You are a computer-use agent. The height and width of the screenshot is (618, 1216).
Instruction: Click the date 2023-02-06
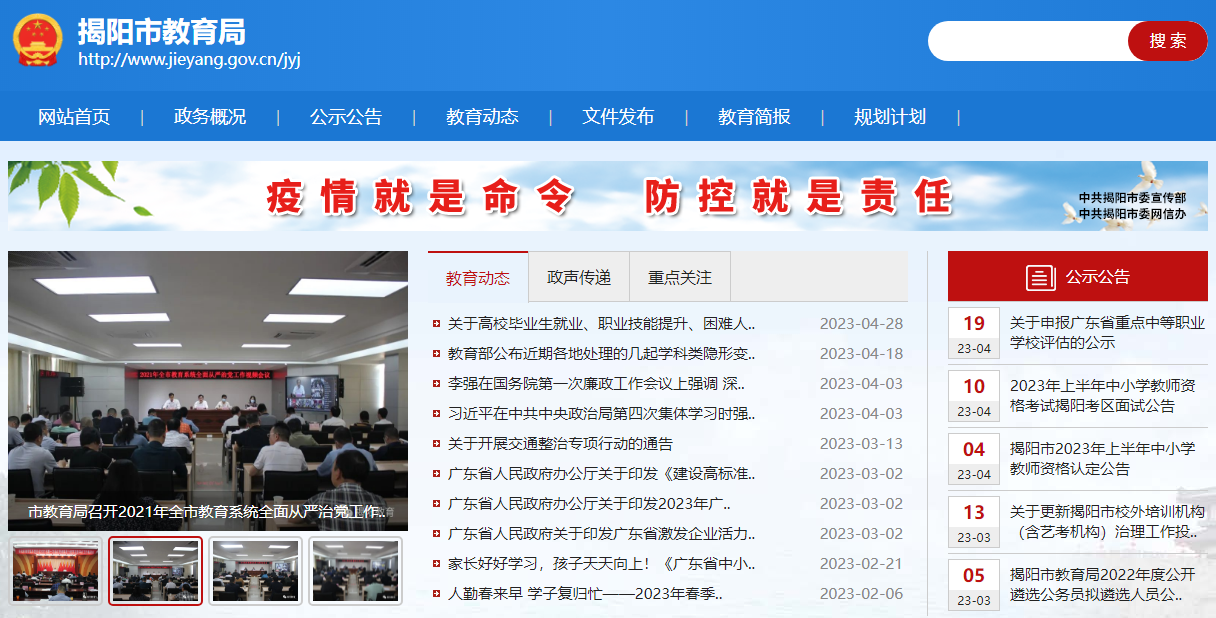pos(861,594)
